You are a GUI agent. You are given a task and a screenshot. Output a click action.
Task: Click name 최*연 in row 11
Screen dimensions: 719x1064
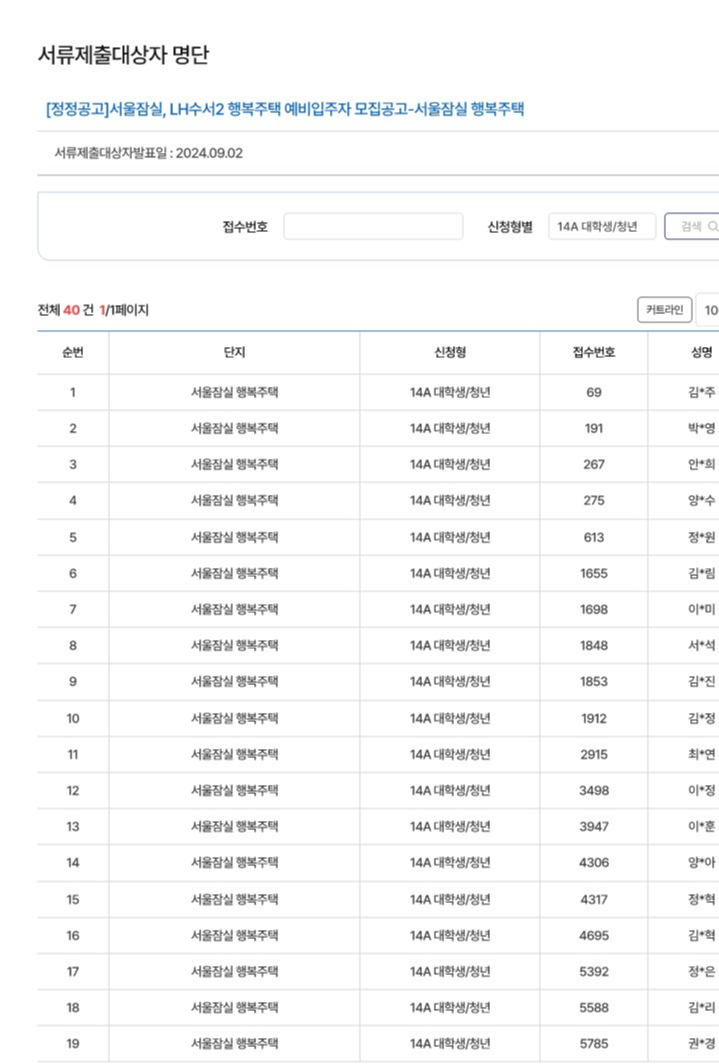tap(701, 754)
